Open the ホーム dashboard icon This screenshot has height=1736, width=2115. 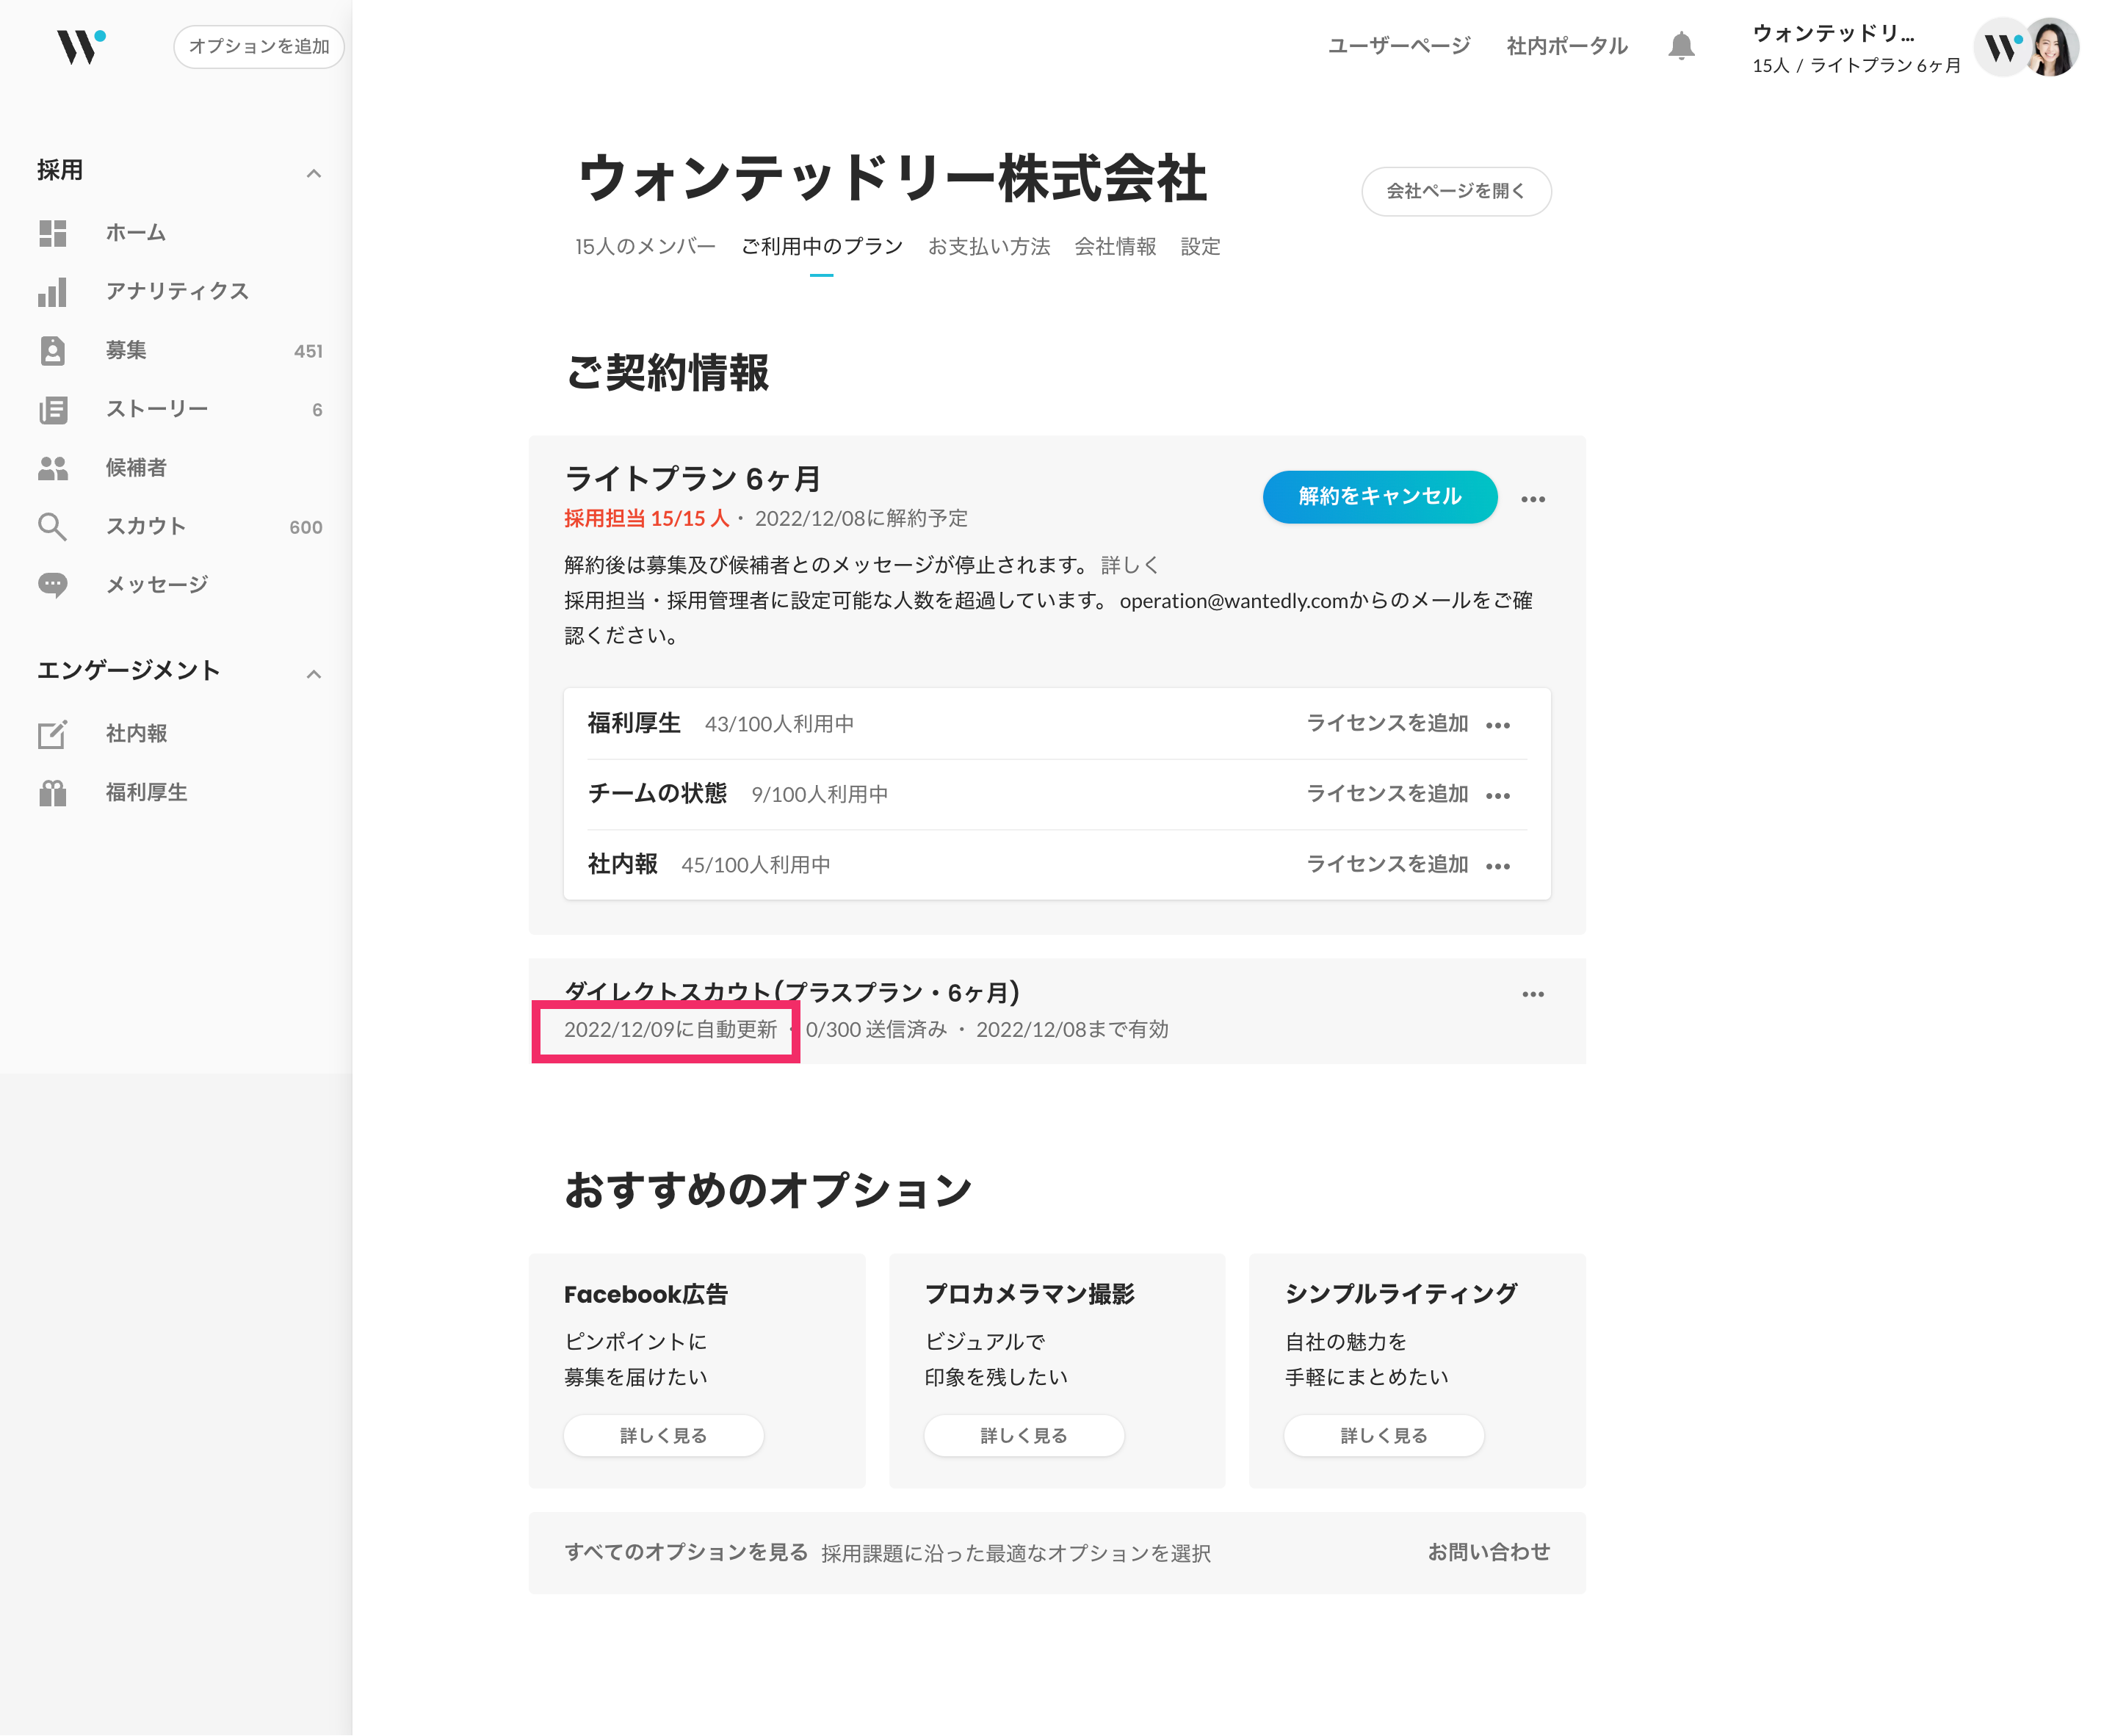52,233
